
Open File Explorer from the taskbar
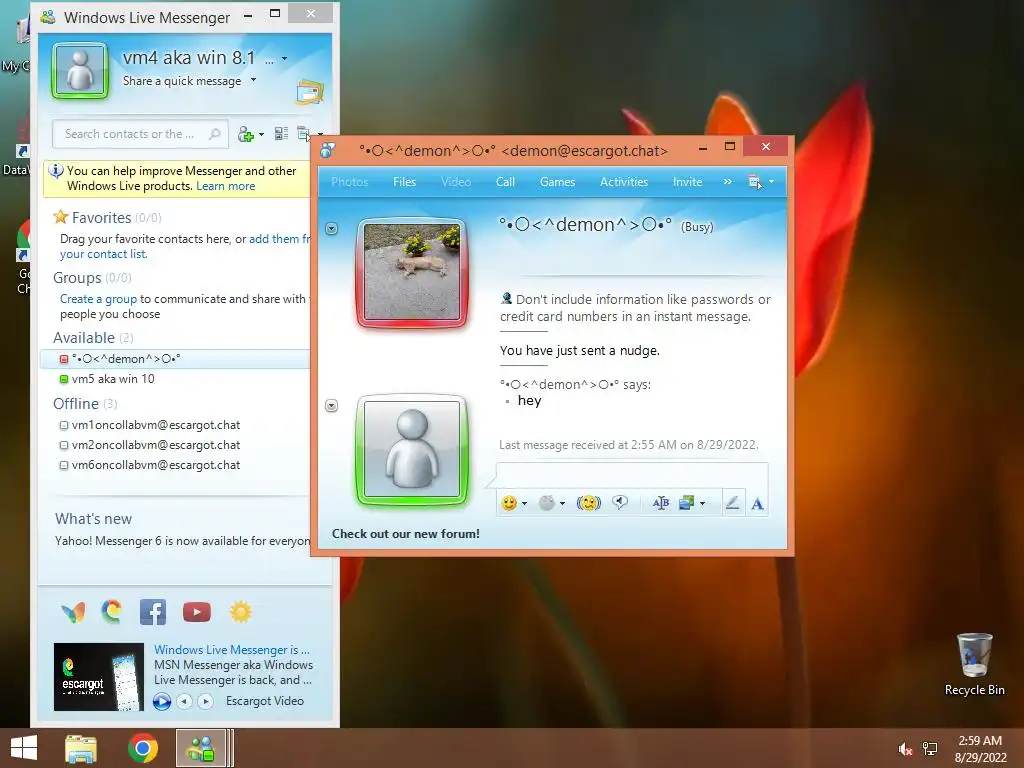click(x=81, y=748)
